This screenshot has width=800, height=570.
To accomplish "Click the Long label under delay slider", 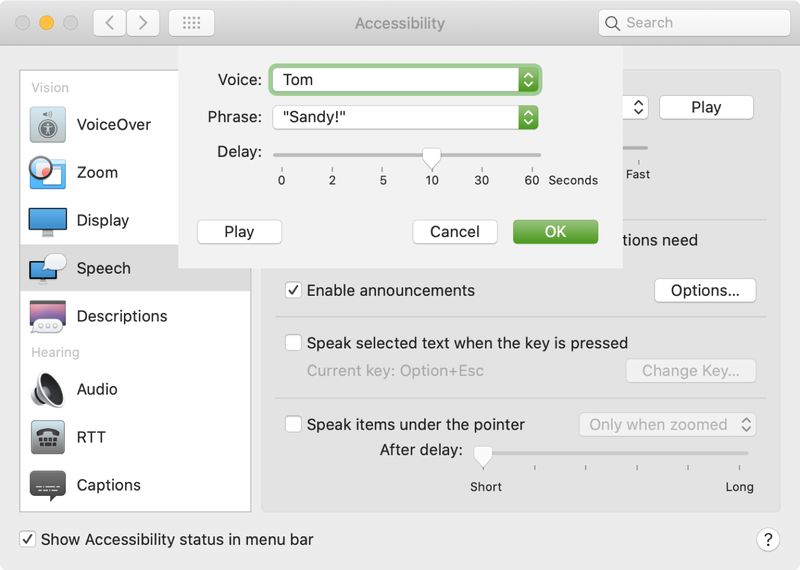I will [x=739, y=487].
